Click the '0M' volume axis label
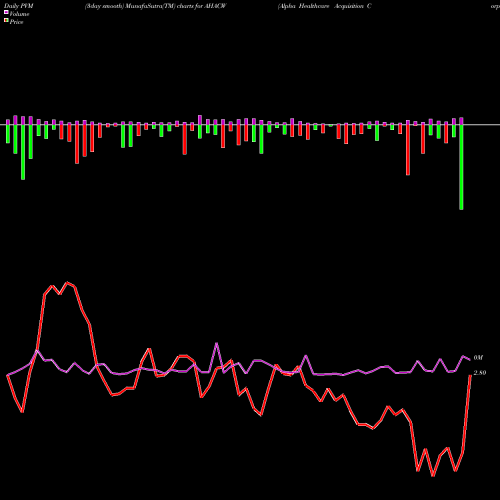Viewport: 500px width, 500px height. coord(478,358)
